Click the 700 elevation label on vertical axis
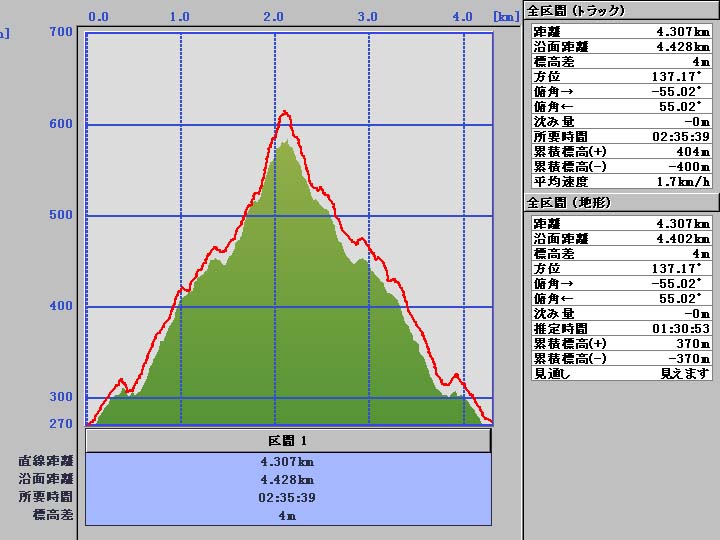Screen dimensions: 720x540 pyautogui.click(x=60, y=32)
